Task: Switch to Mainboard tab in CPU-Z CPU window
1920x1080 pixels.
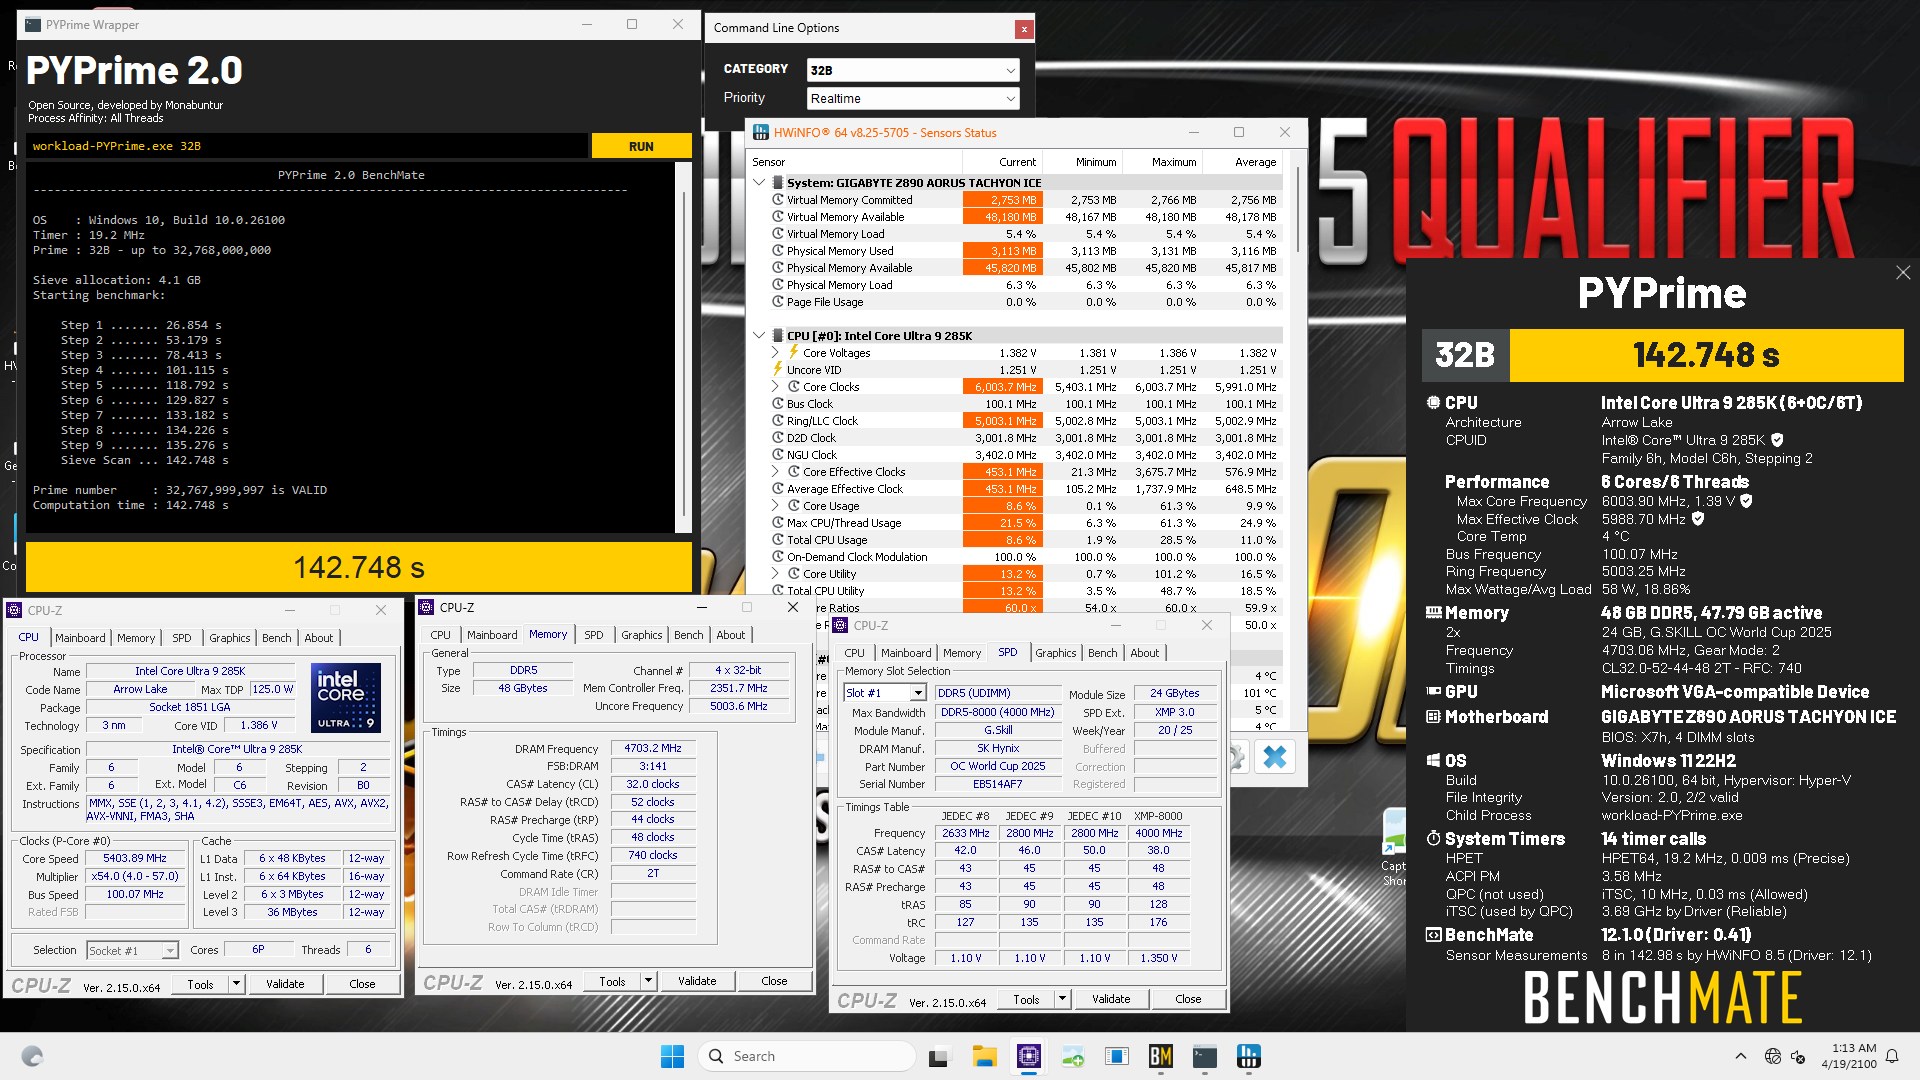Action: 80,638
